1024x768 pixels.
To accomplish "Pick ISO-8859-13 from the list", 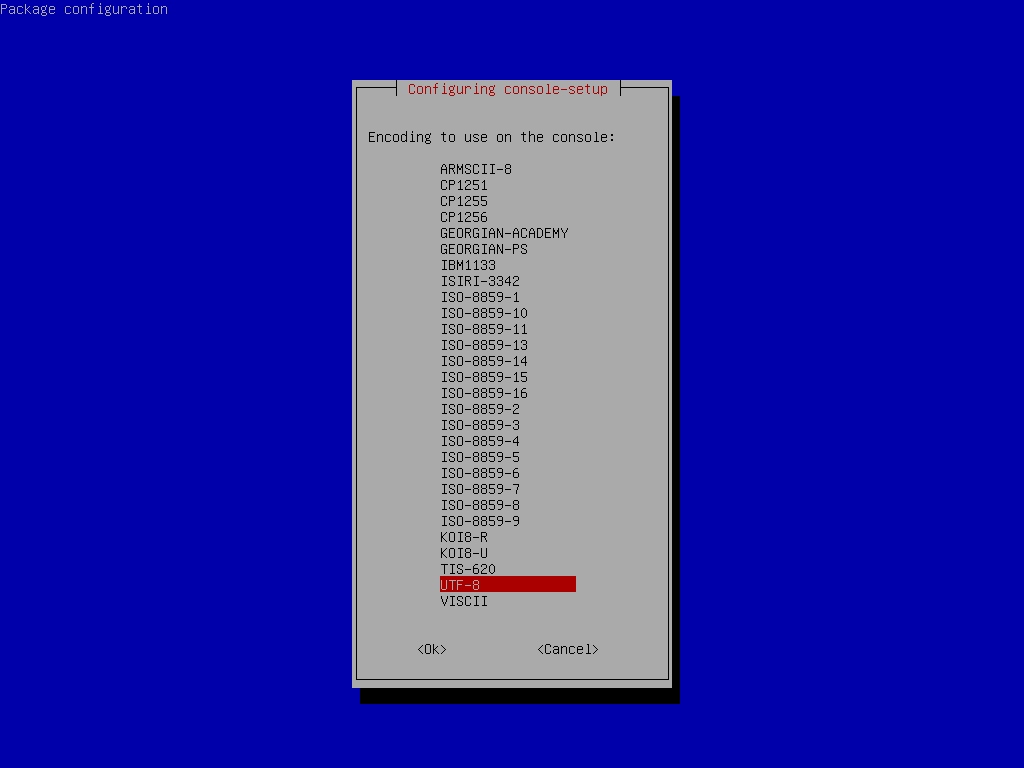I will pos(484,345).
